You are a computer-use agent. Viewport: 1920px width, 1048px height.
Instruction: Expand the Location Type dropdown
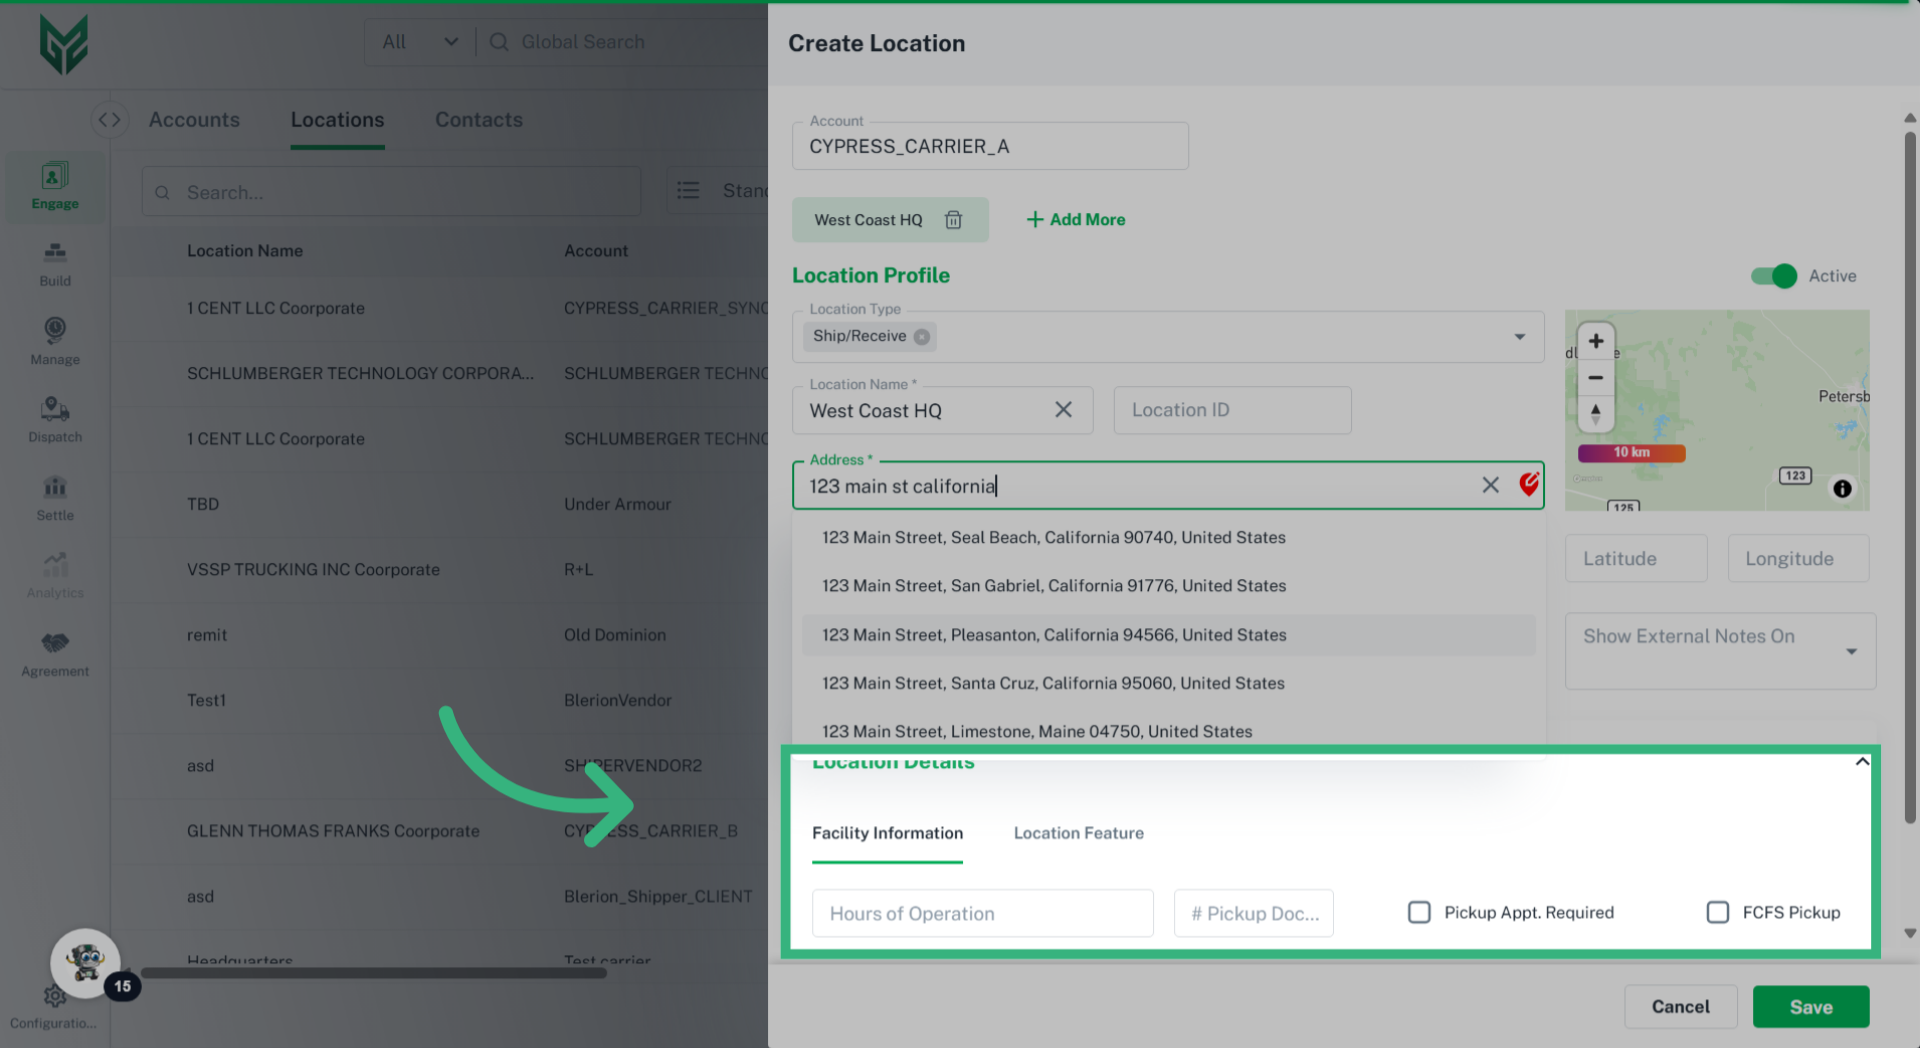point(1519,337)
